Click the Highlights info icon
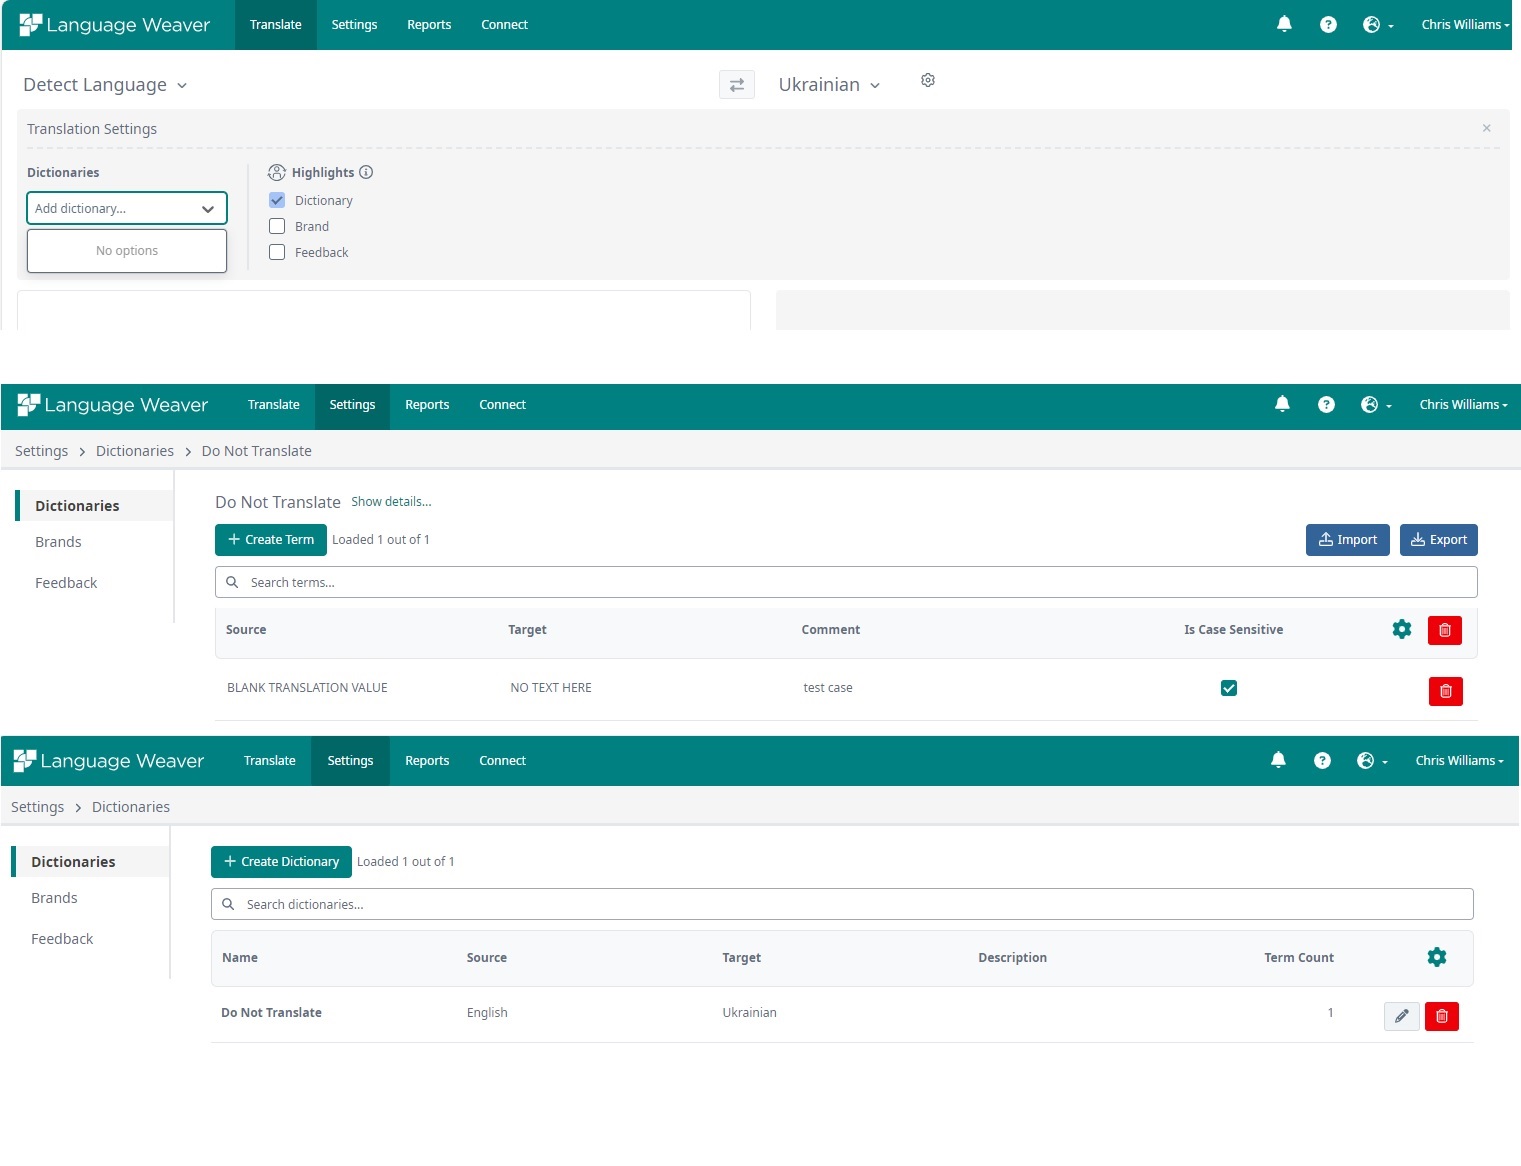The height and width of the screenshot is (1166, 1521). (x=366, y=172)
